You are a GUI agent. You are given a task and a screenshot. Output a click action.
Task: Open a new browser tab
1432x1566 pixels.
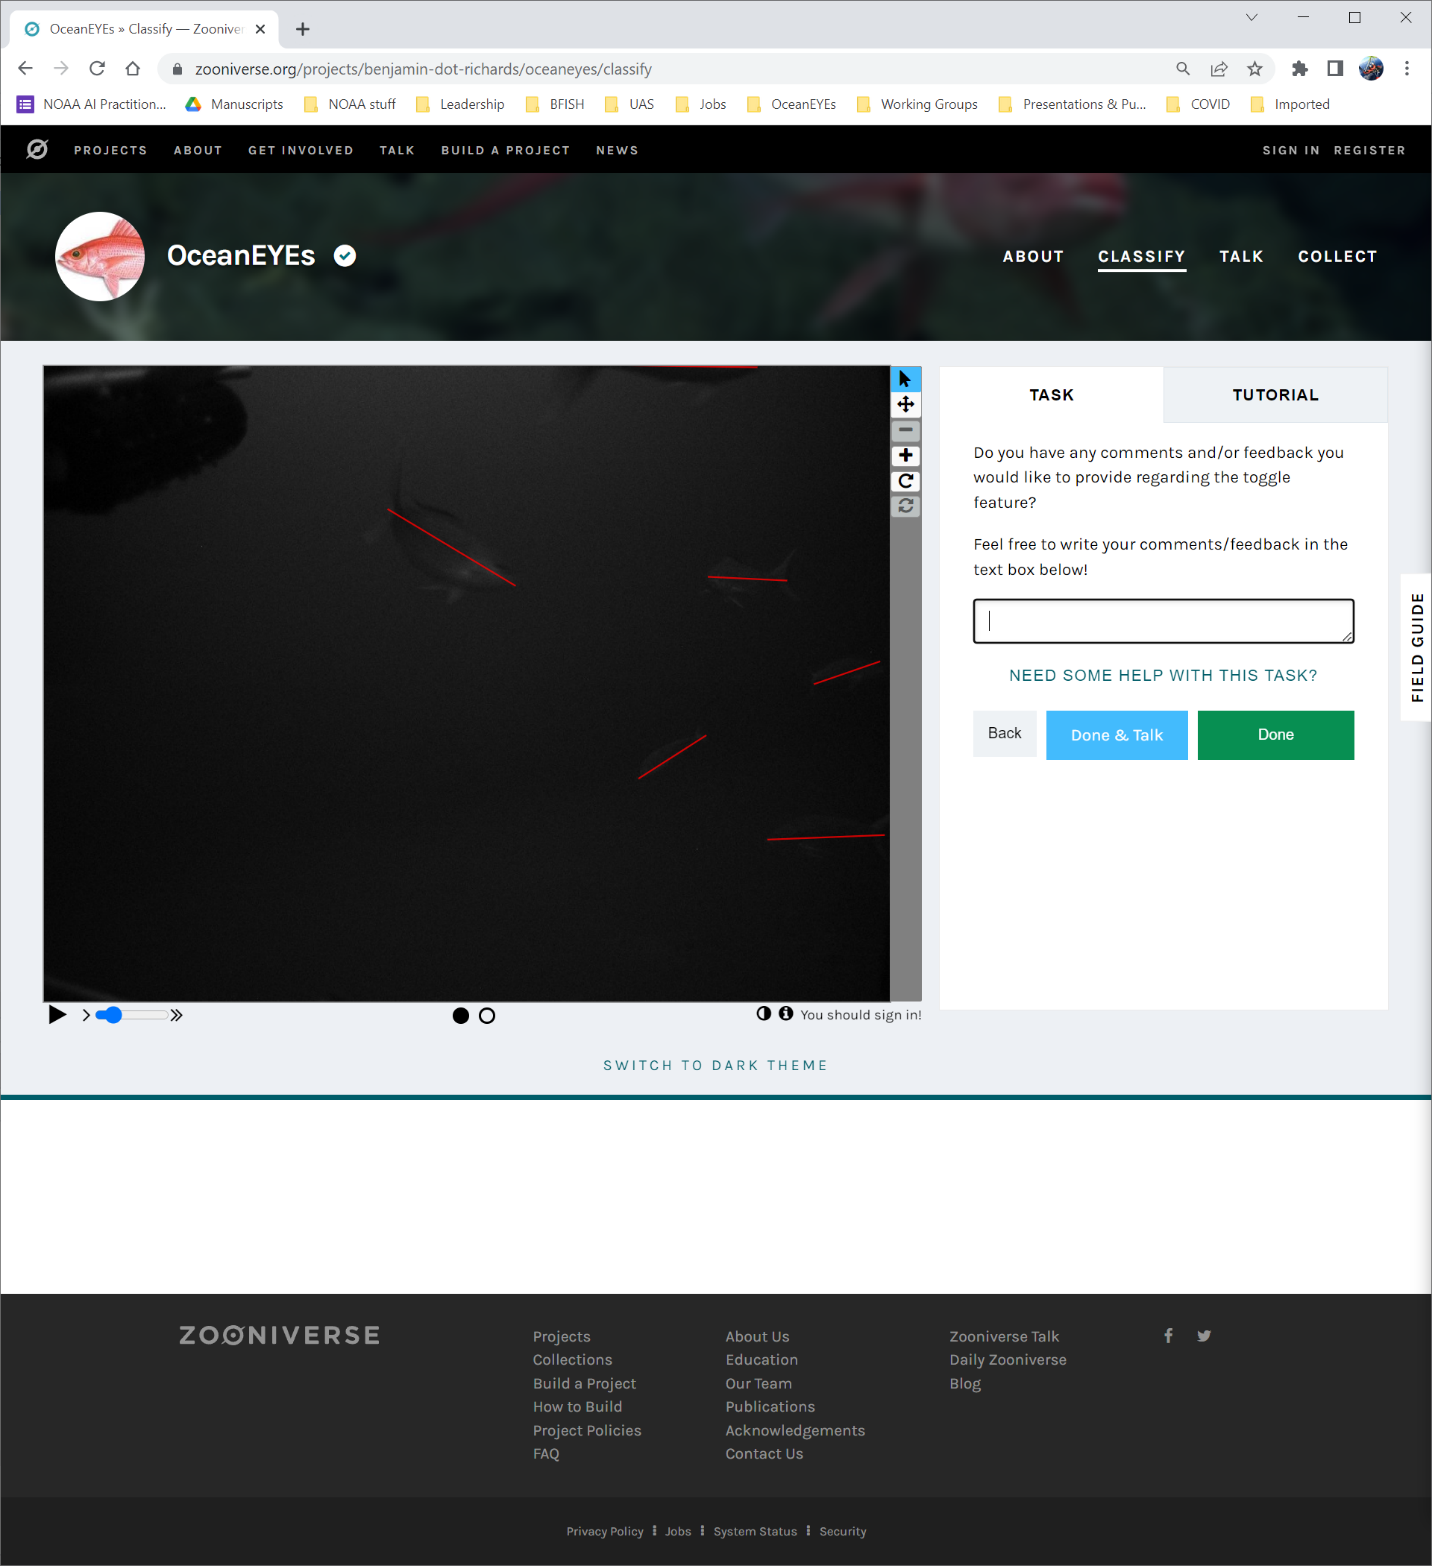303,29
